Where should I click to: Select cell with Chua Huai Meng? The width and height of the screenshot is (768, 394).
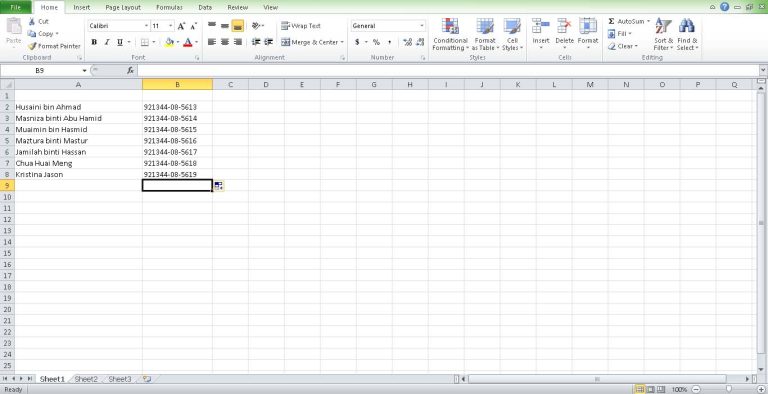click(78, 163)
